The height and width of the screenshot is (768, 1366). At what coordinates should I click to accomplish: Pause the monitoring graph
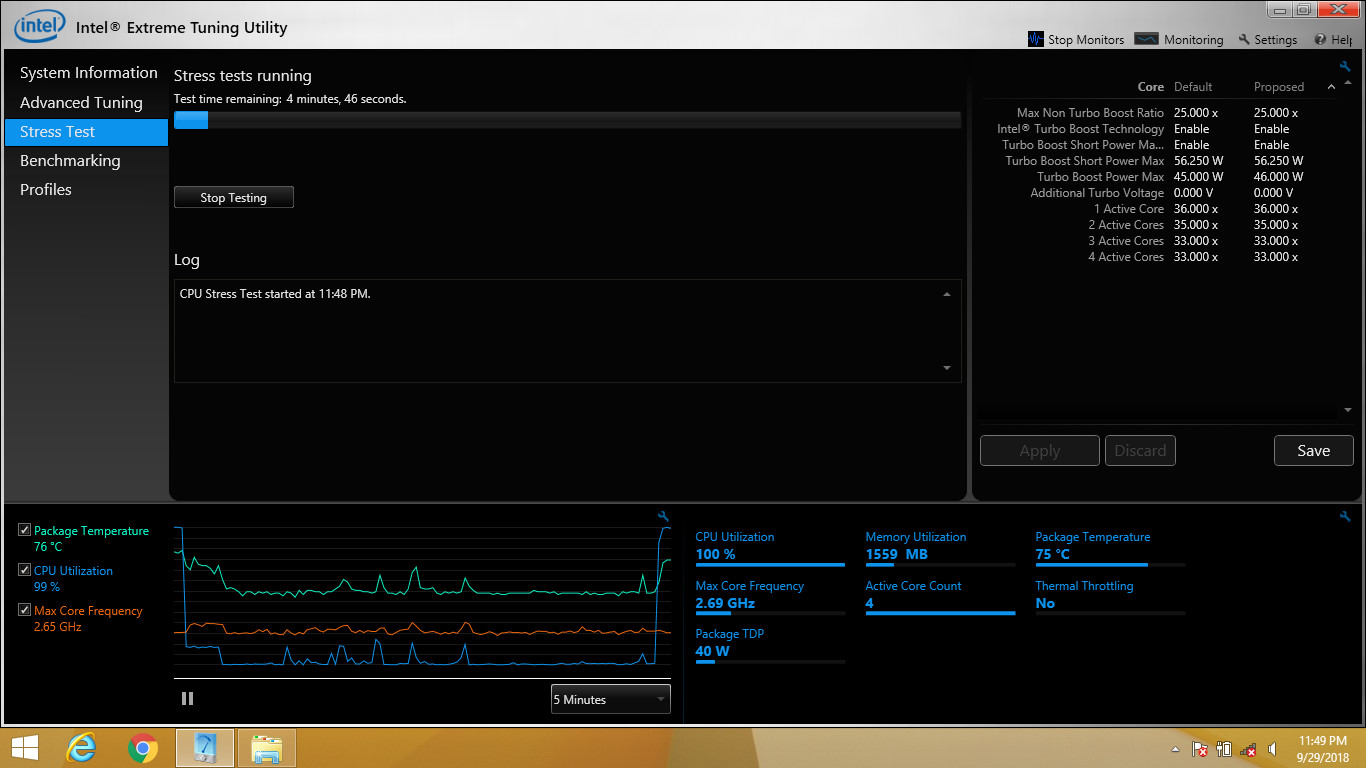pos(187,699)
